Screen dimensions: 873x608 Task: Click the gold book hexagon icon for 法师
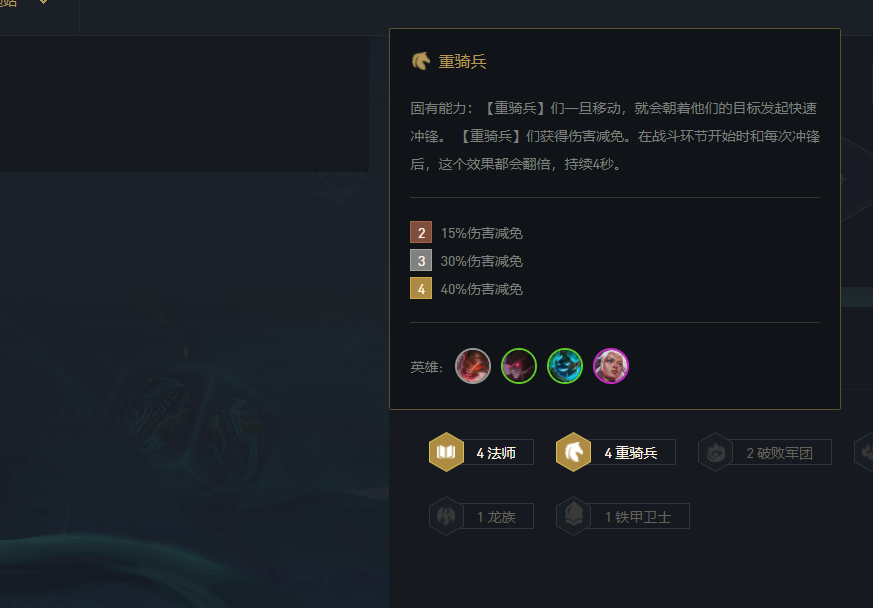pyautogui.click(x=446, y=452)
